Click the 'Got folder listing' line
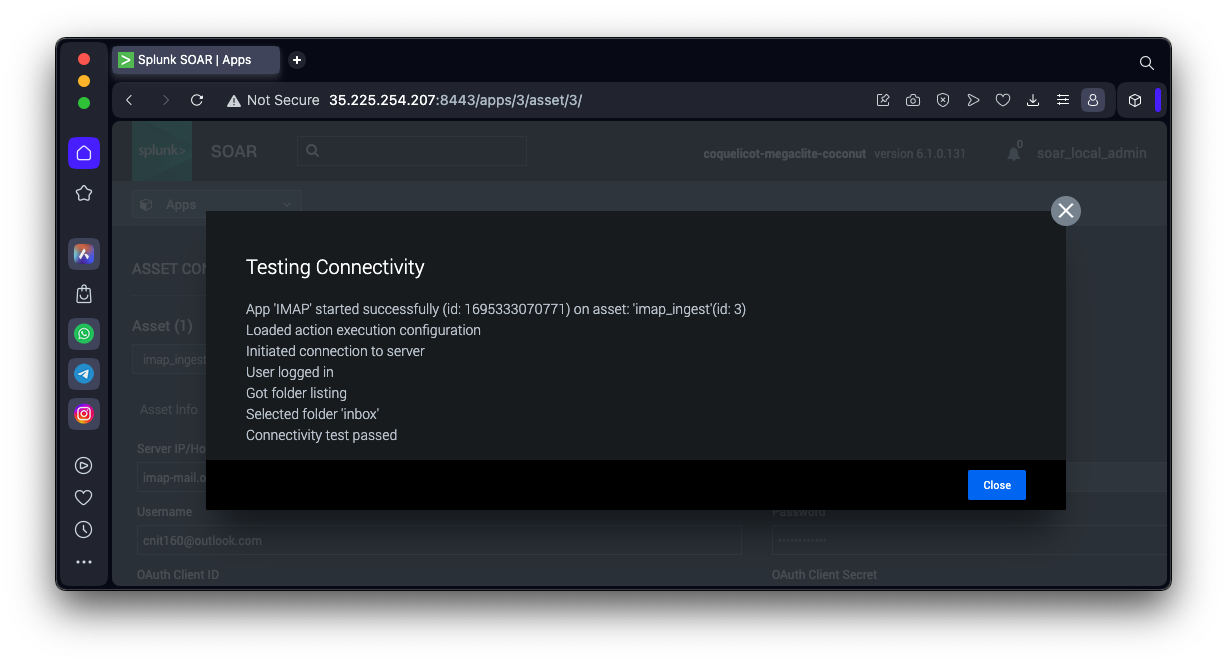Image resolution: width=1227 pixels, height=664 pixels. coord(296,393)
